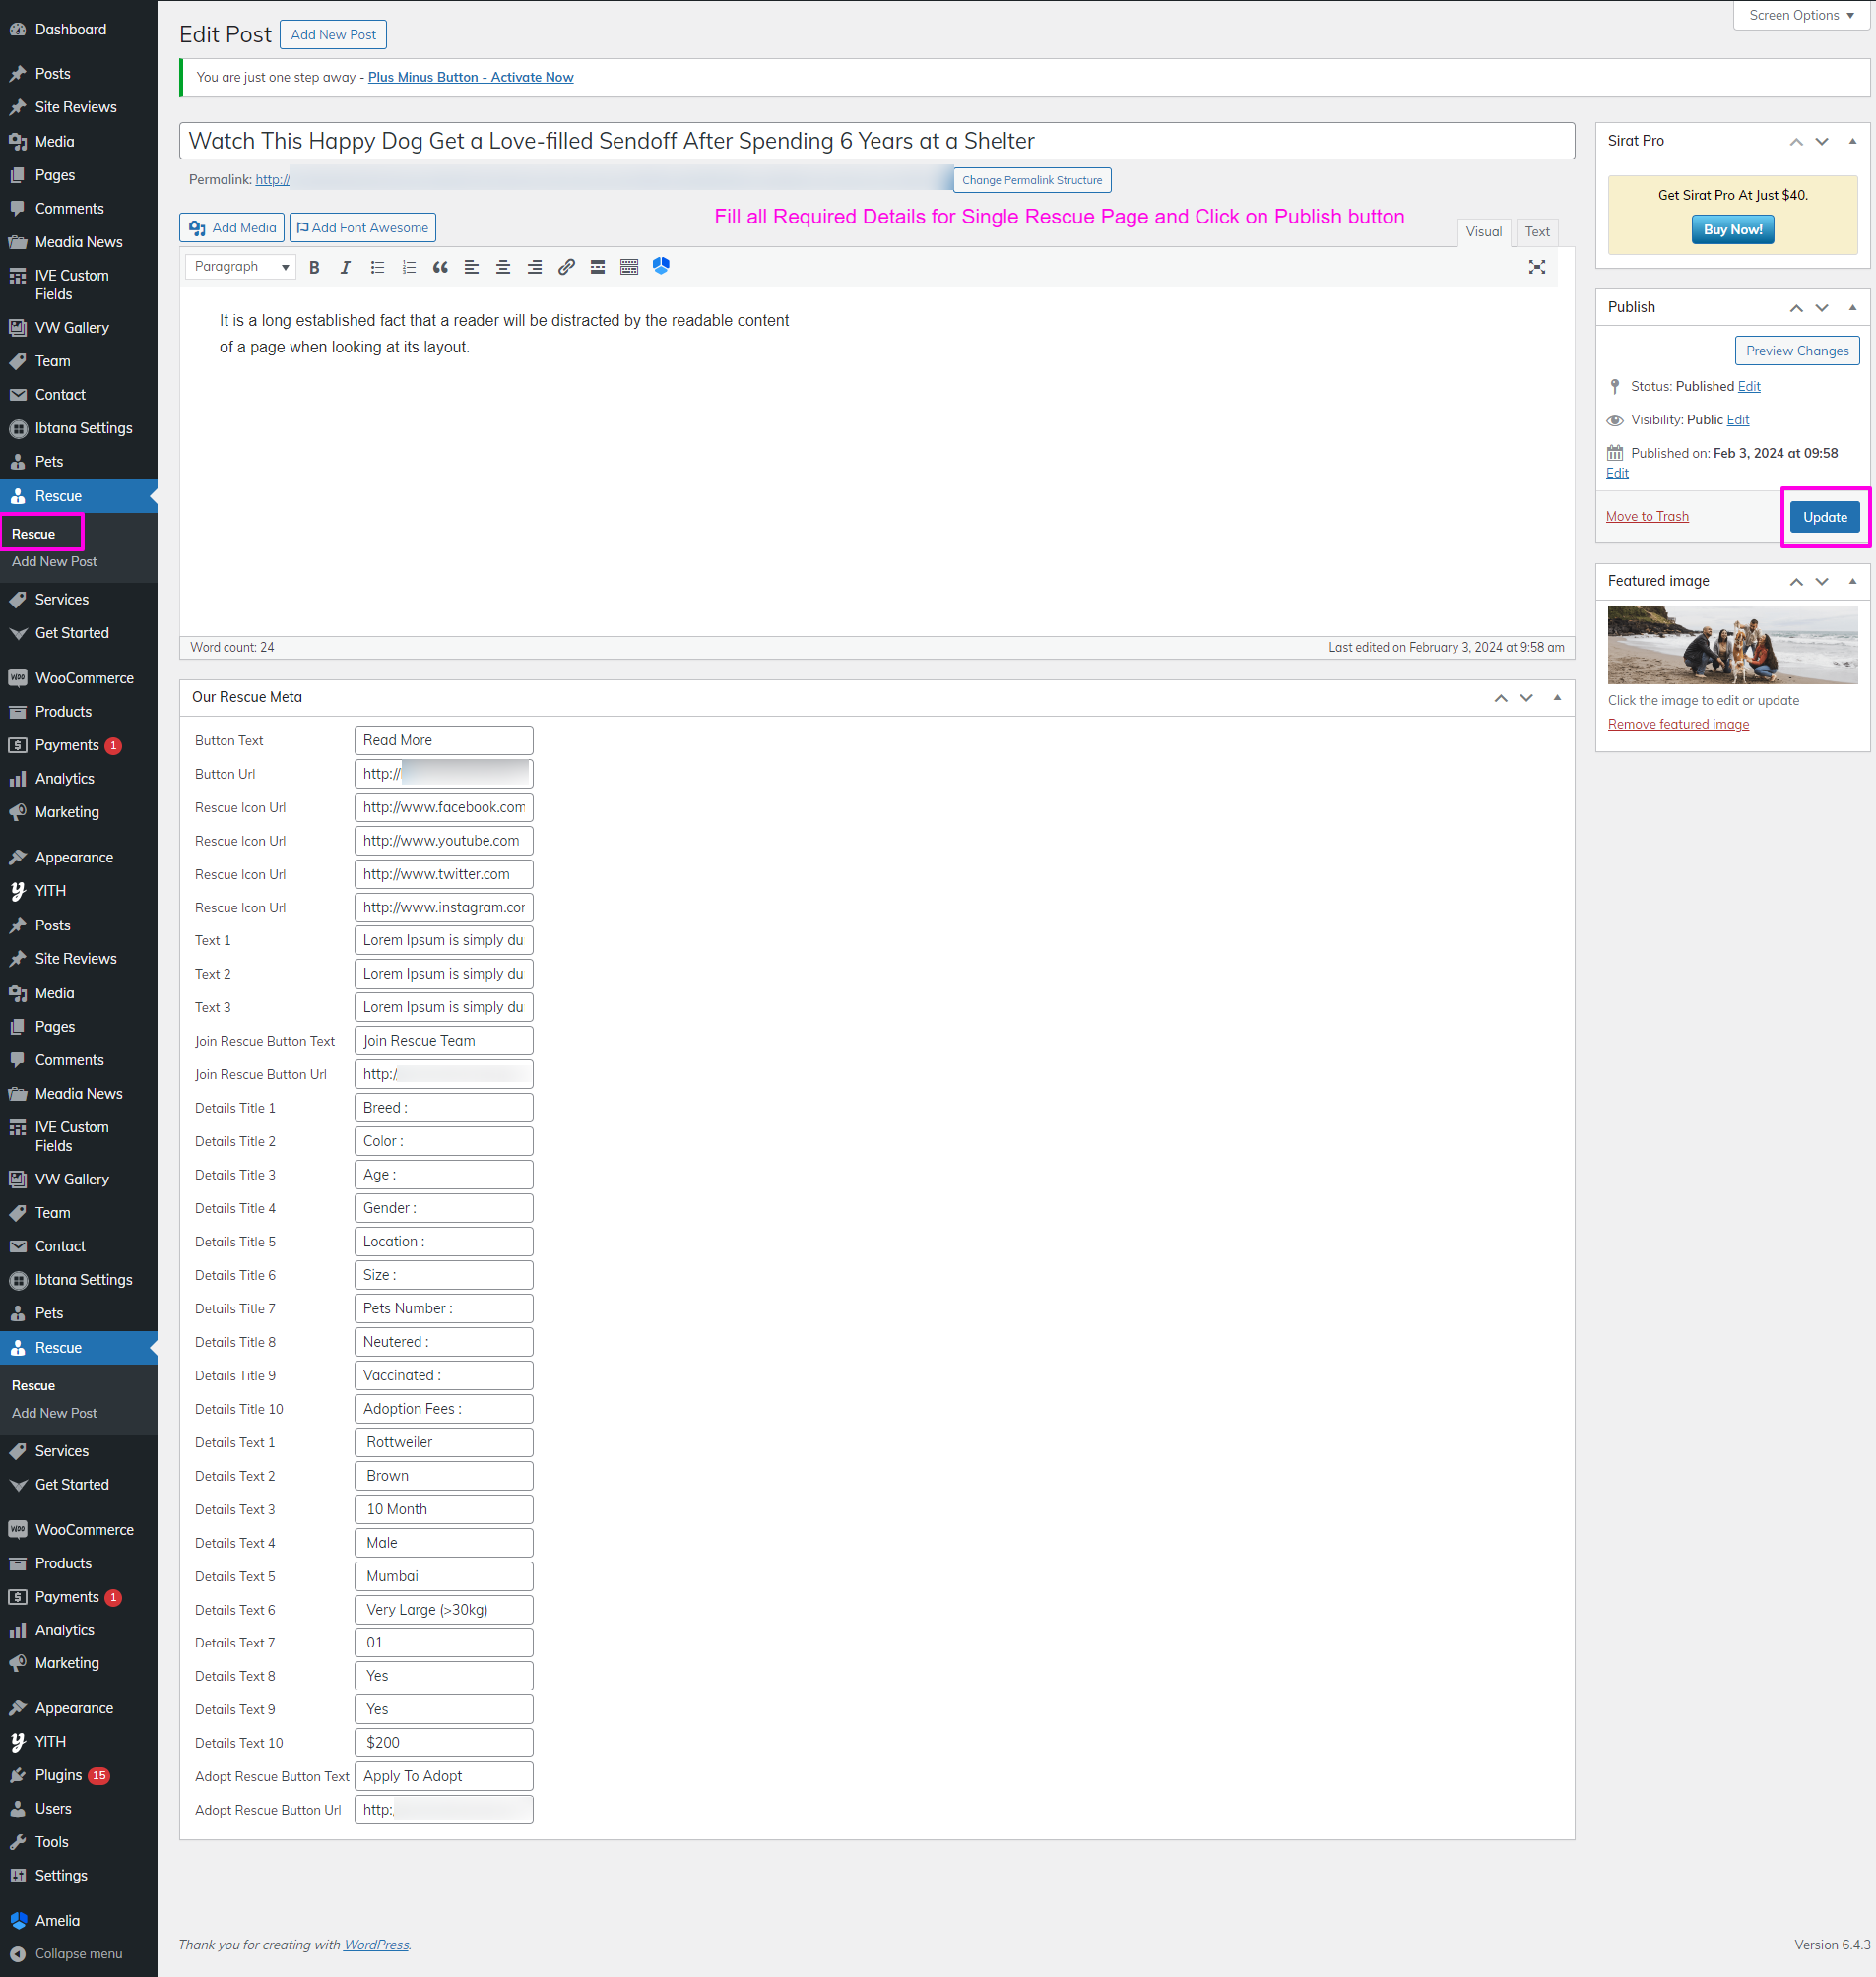Toggle bold formatting in the editor toolbar
This screenshot has width=1876, height=1977.
pyautogui.click(x=314, y=267)
